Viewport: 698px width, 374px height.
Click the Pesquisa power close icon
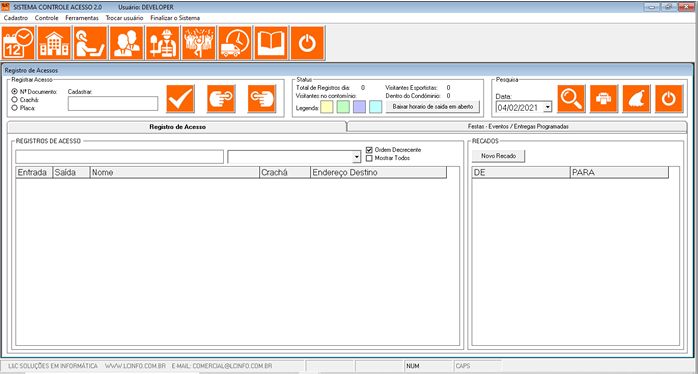click(669, 98)
